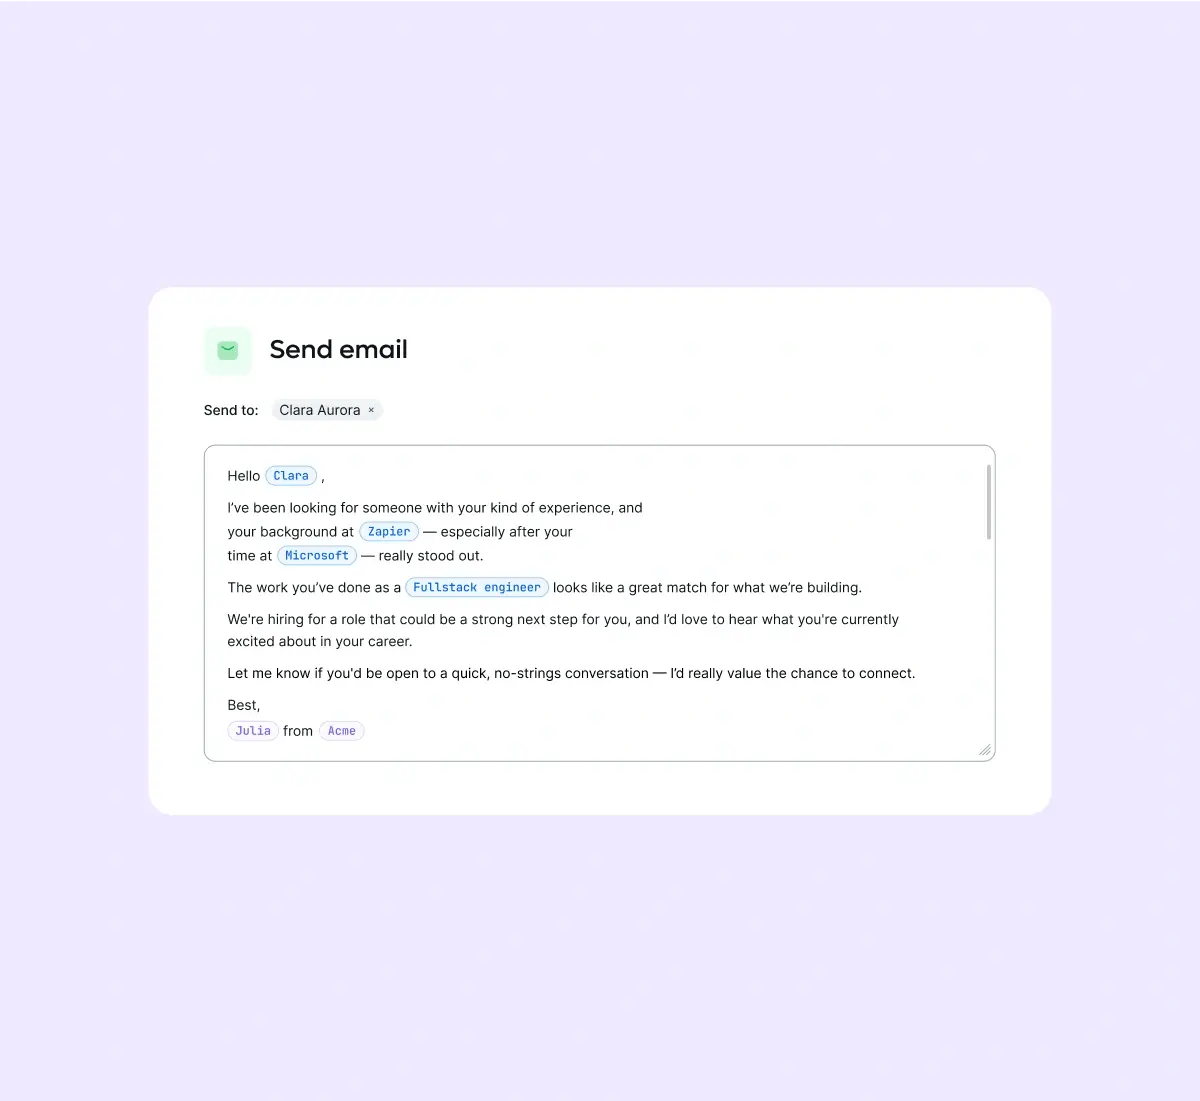The image size is (1200, 1101).
Task: Click the green envelope email icon
Action: coord(228,351)
